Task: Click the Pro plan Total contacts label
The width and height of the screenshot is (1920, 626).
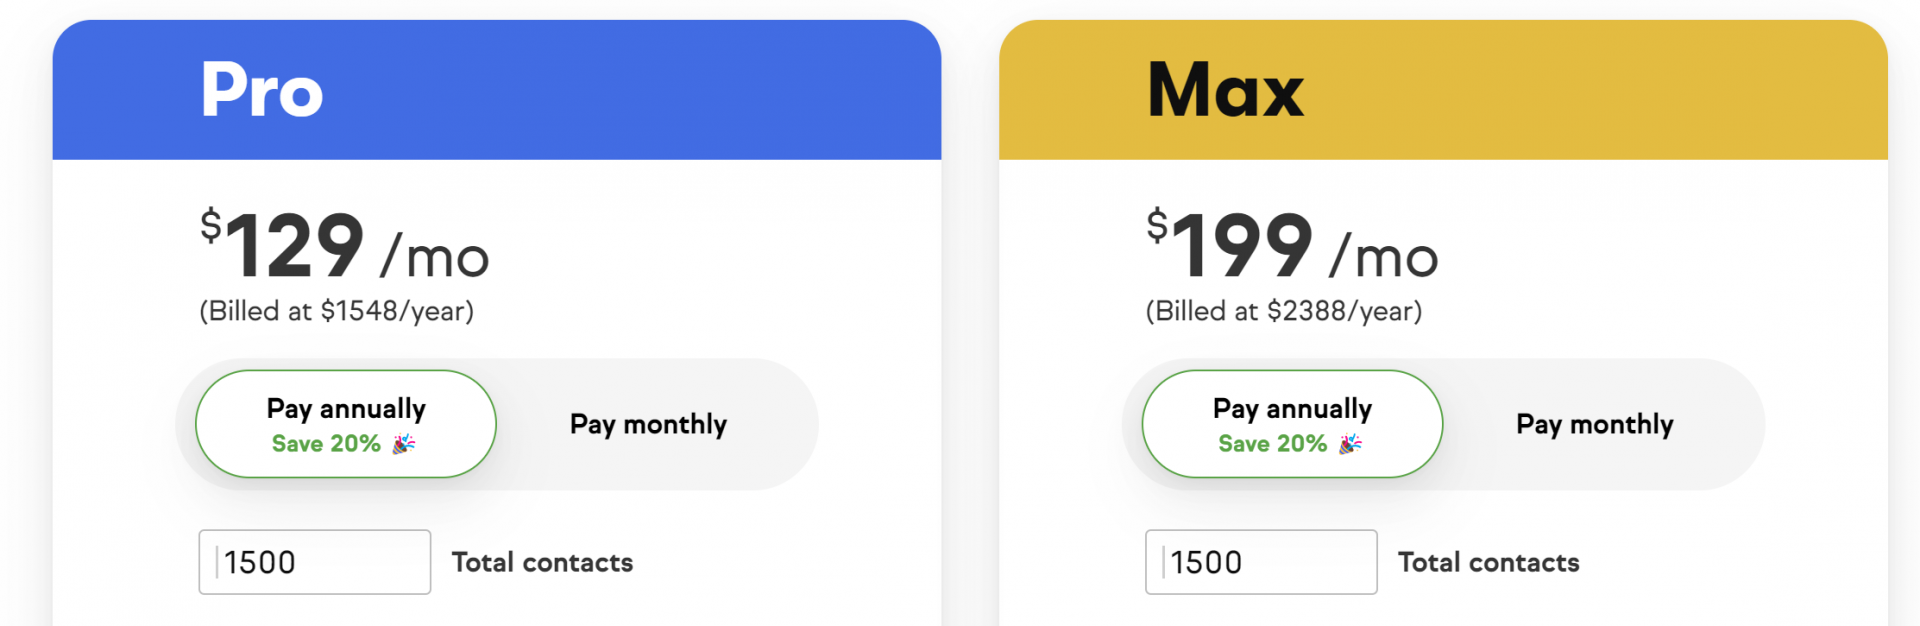Action: pyautogui.click(x=542, y=562)
